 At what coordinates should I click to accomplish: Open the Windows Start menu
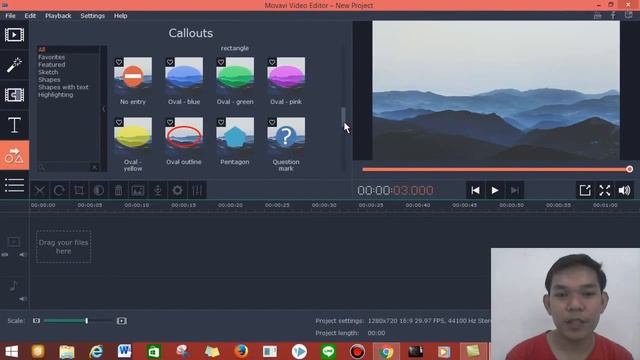(11, 351)
